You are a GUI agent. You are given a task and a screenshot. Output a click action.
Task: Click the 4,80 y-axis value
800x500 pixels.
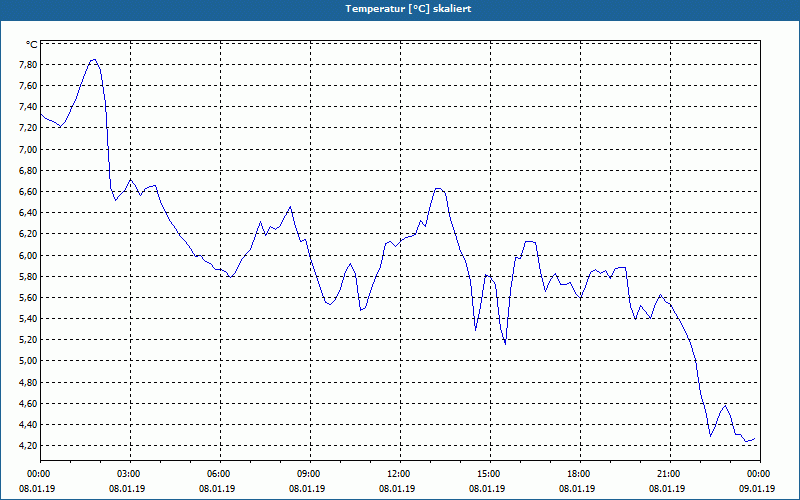tap(28, 382)
